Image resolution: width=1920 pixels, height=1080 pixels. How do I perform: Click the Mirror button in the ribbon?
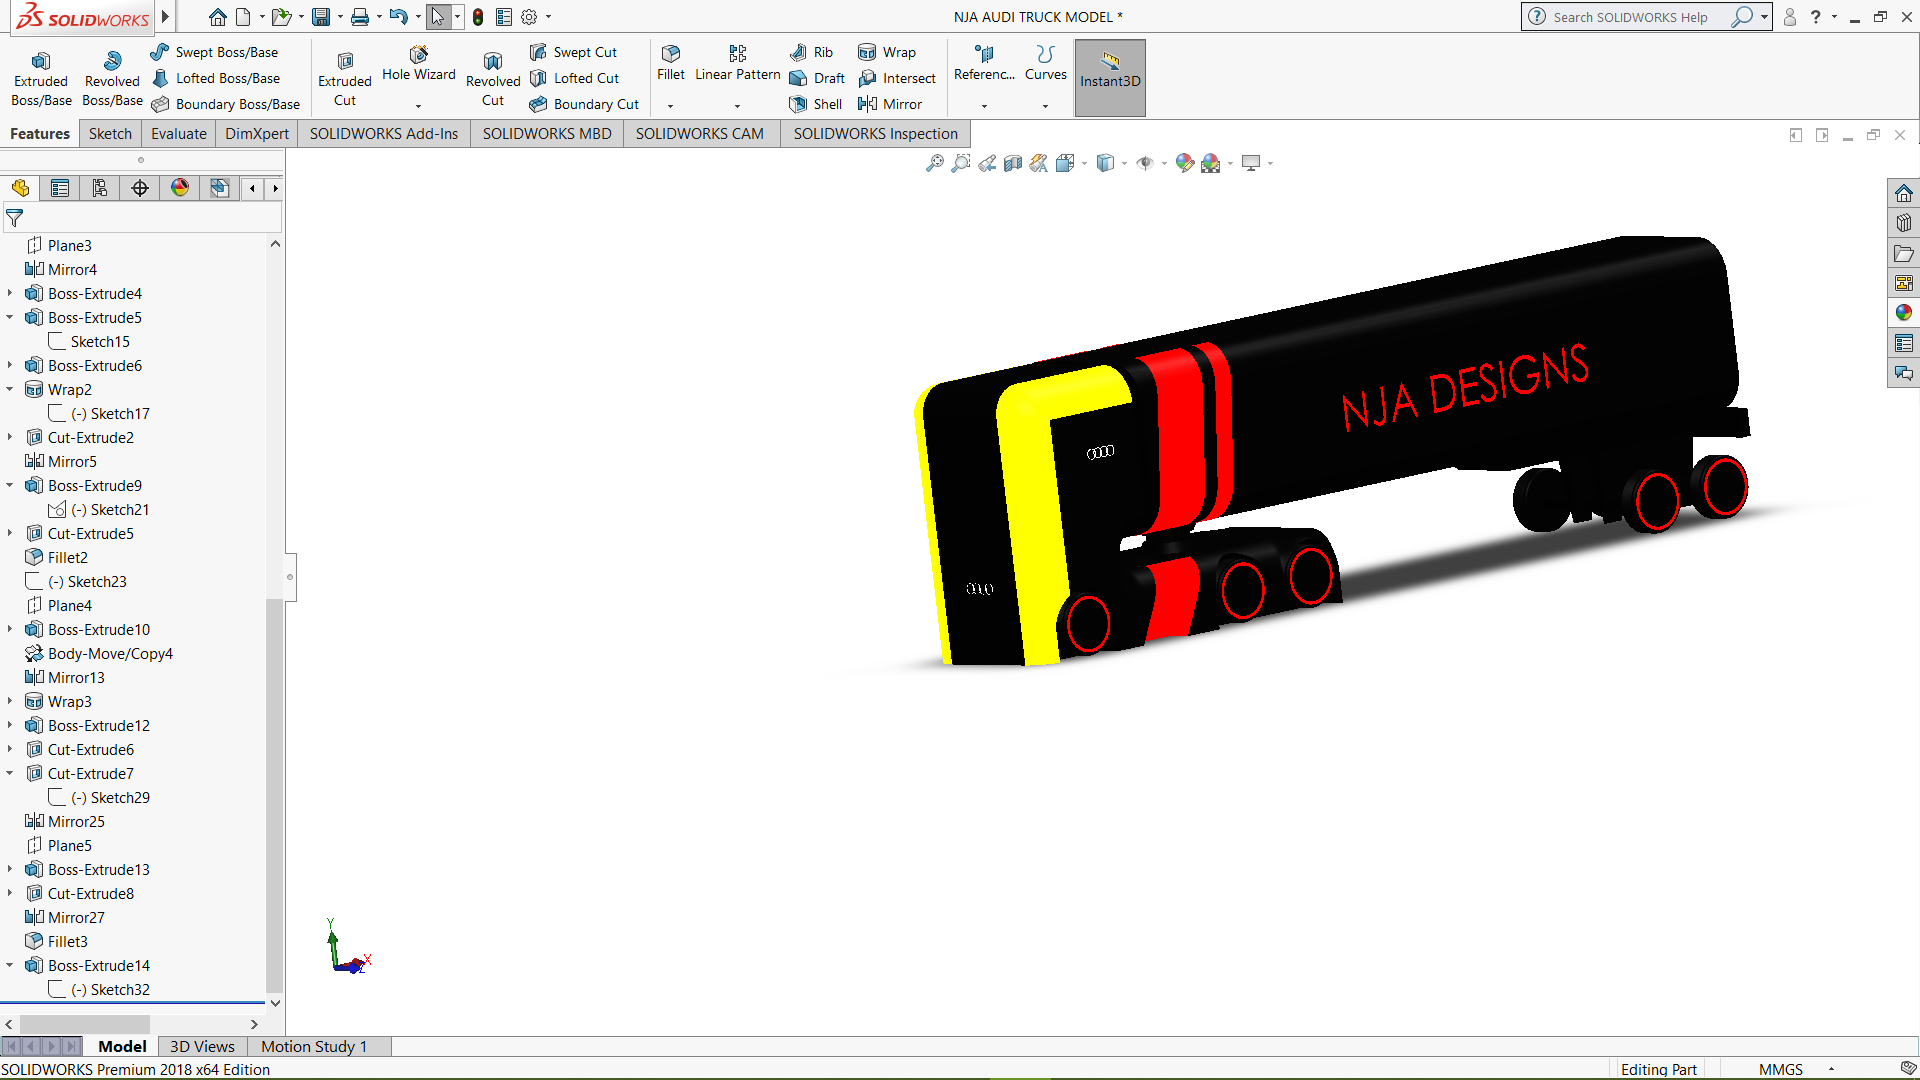[x=890, y=104]
